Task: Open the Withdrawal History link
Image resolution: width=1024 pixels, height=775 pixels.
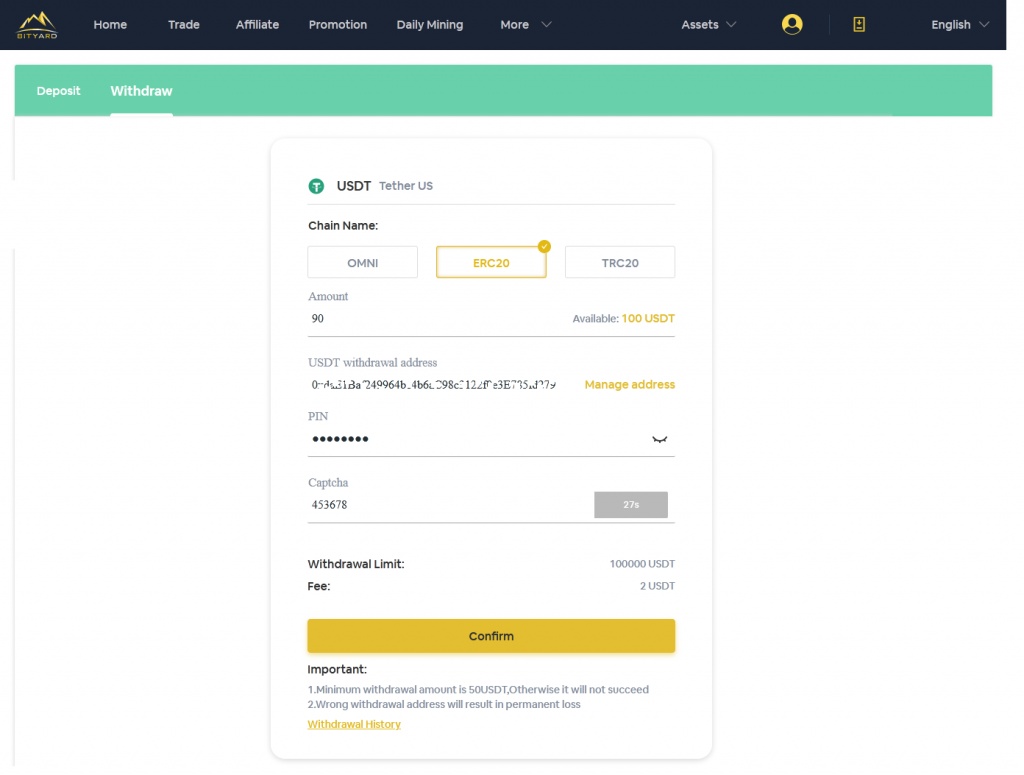Action: tap(354, 724)
